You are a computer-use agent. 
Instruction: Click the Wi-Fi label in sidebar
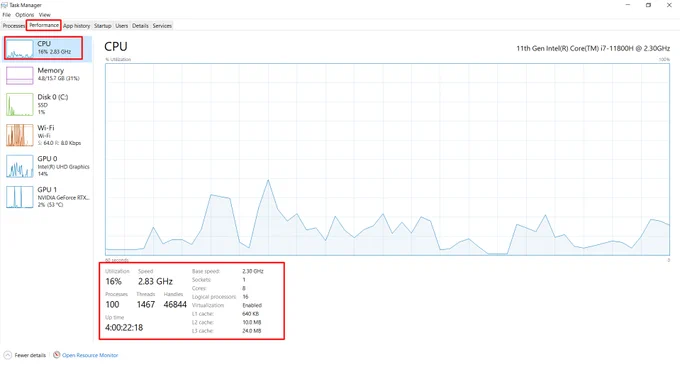click(46, 128)
